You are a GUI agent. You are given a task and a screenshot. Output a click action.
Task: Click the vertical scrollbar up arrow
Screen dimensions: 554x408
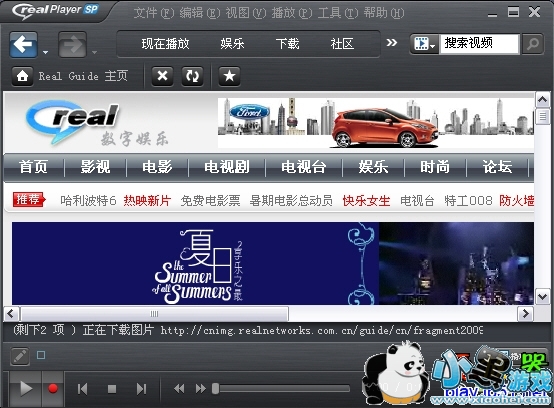pos(543,100)
